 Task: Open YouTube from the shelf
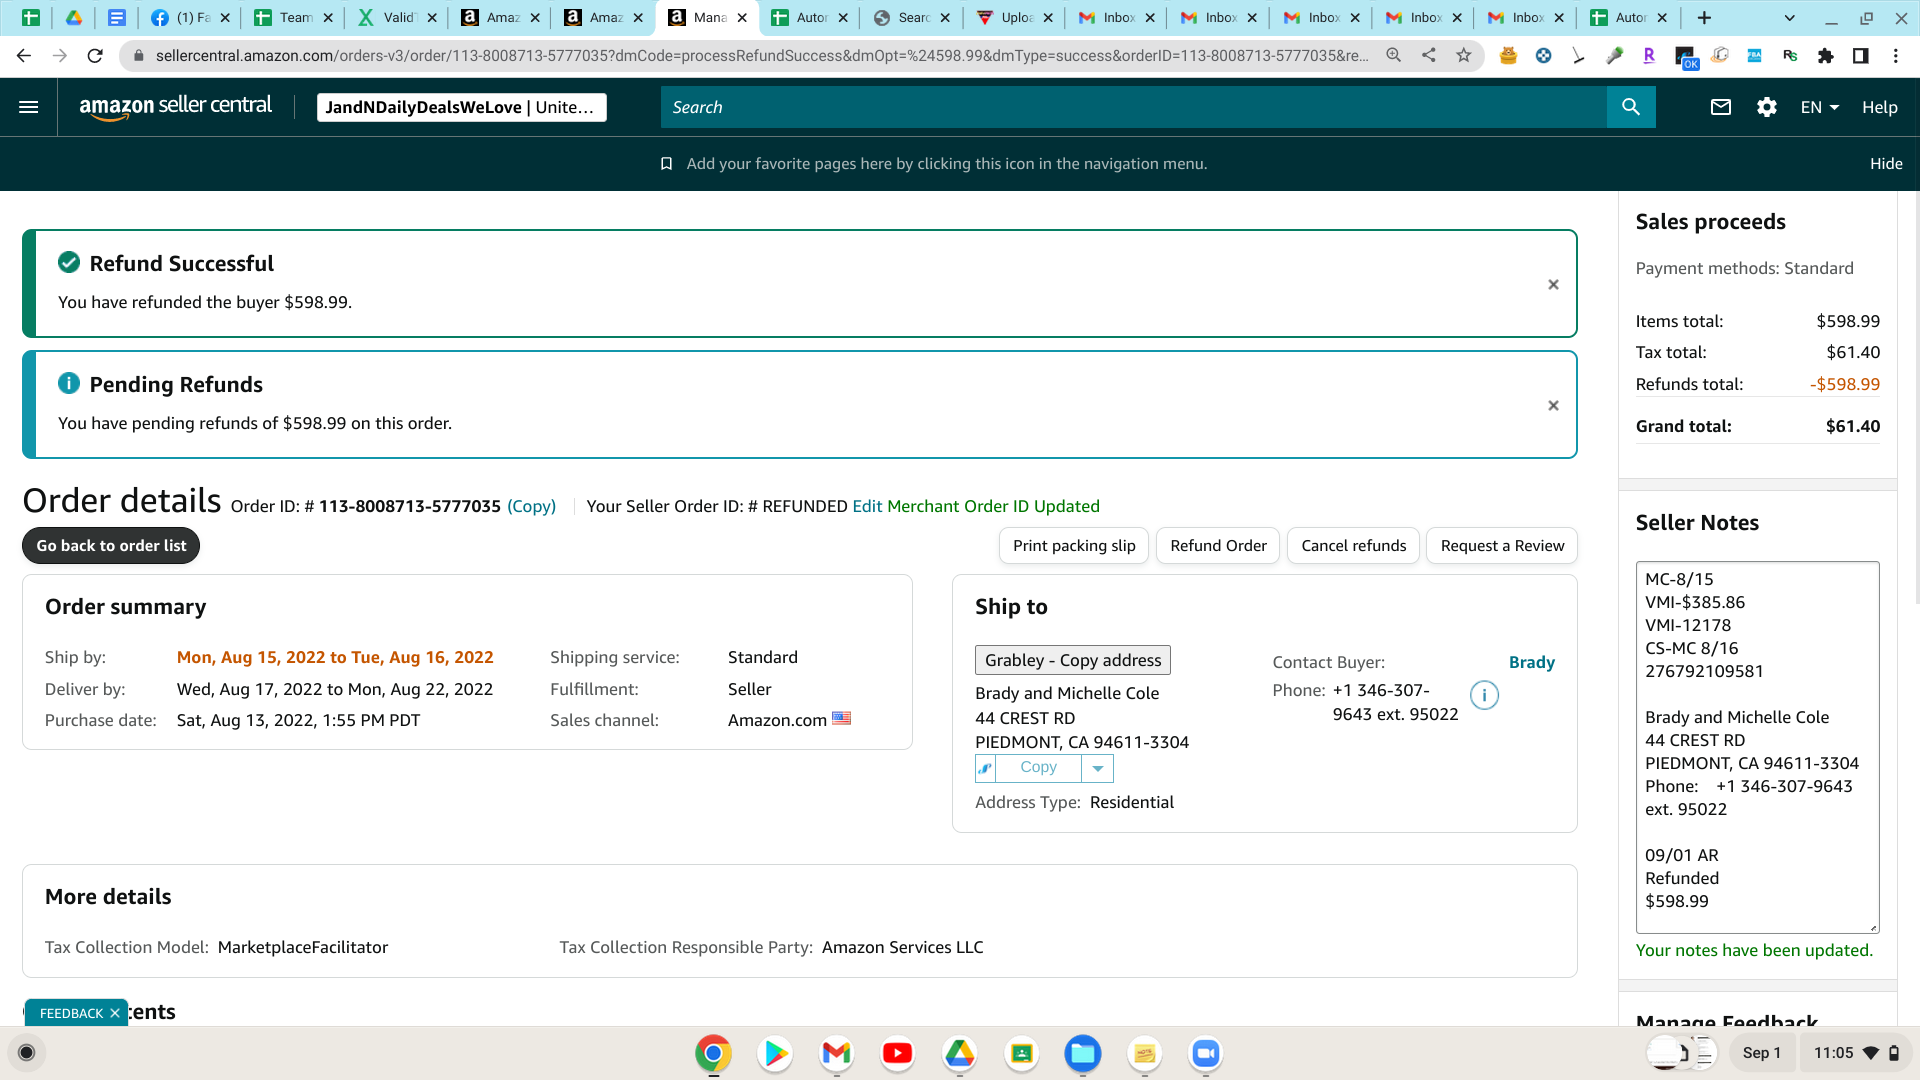[x=897, y=1053]
